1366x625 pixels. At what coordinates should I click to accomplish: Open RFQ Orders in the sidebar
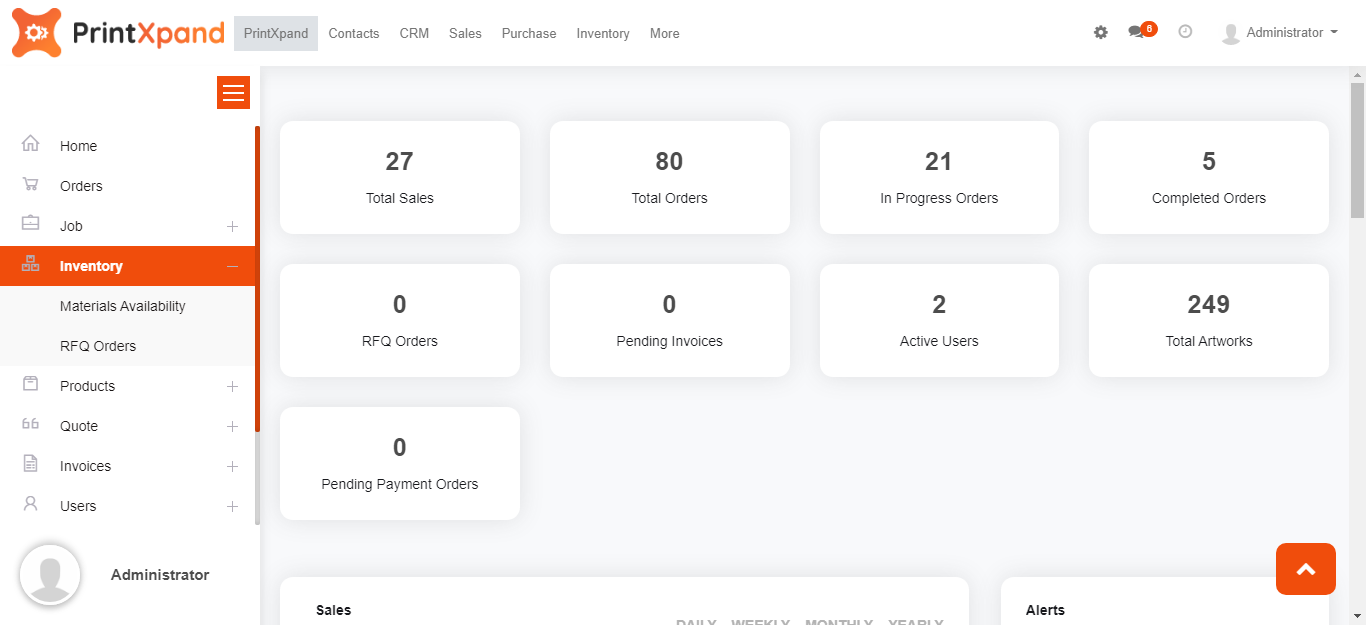[x=98, y=346]
